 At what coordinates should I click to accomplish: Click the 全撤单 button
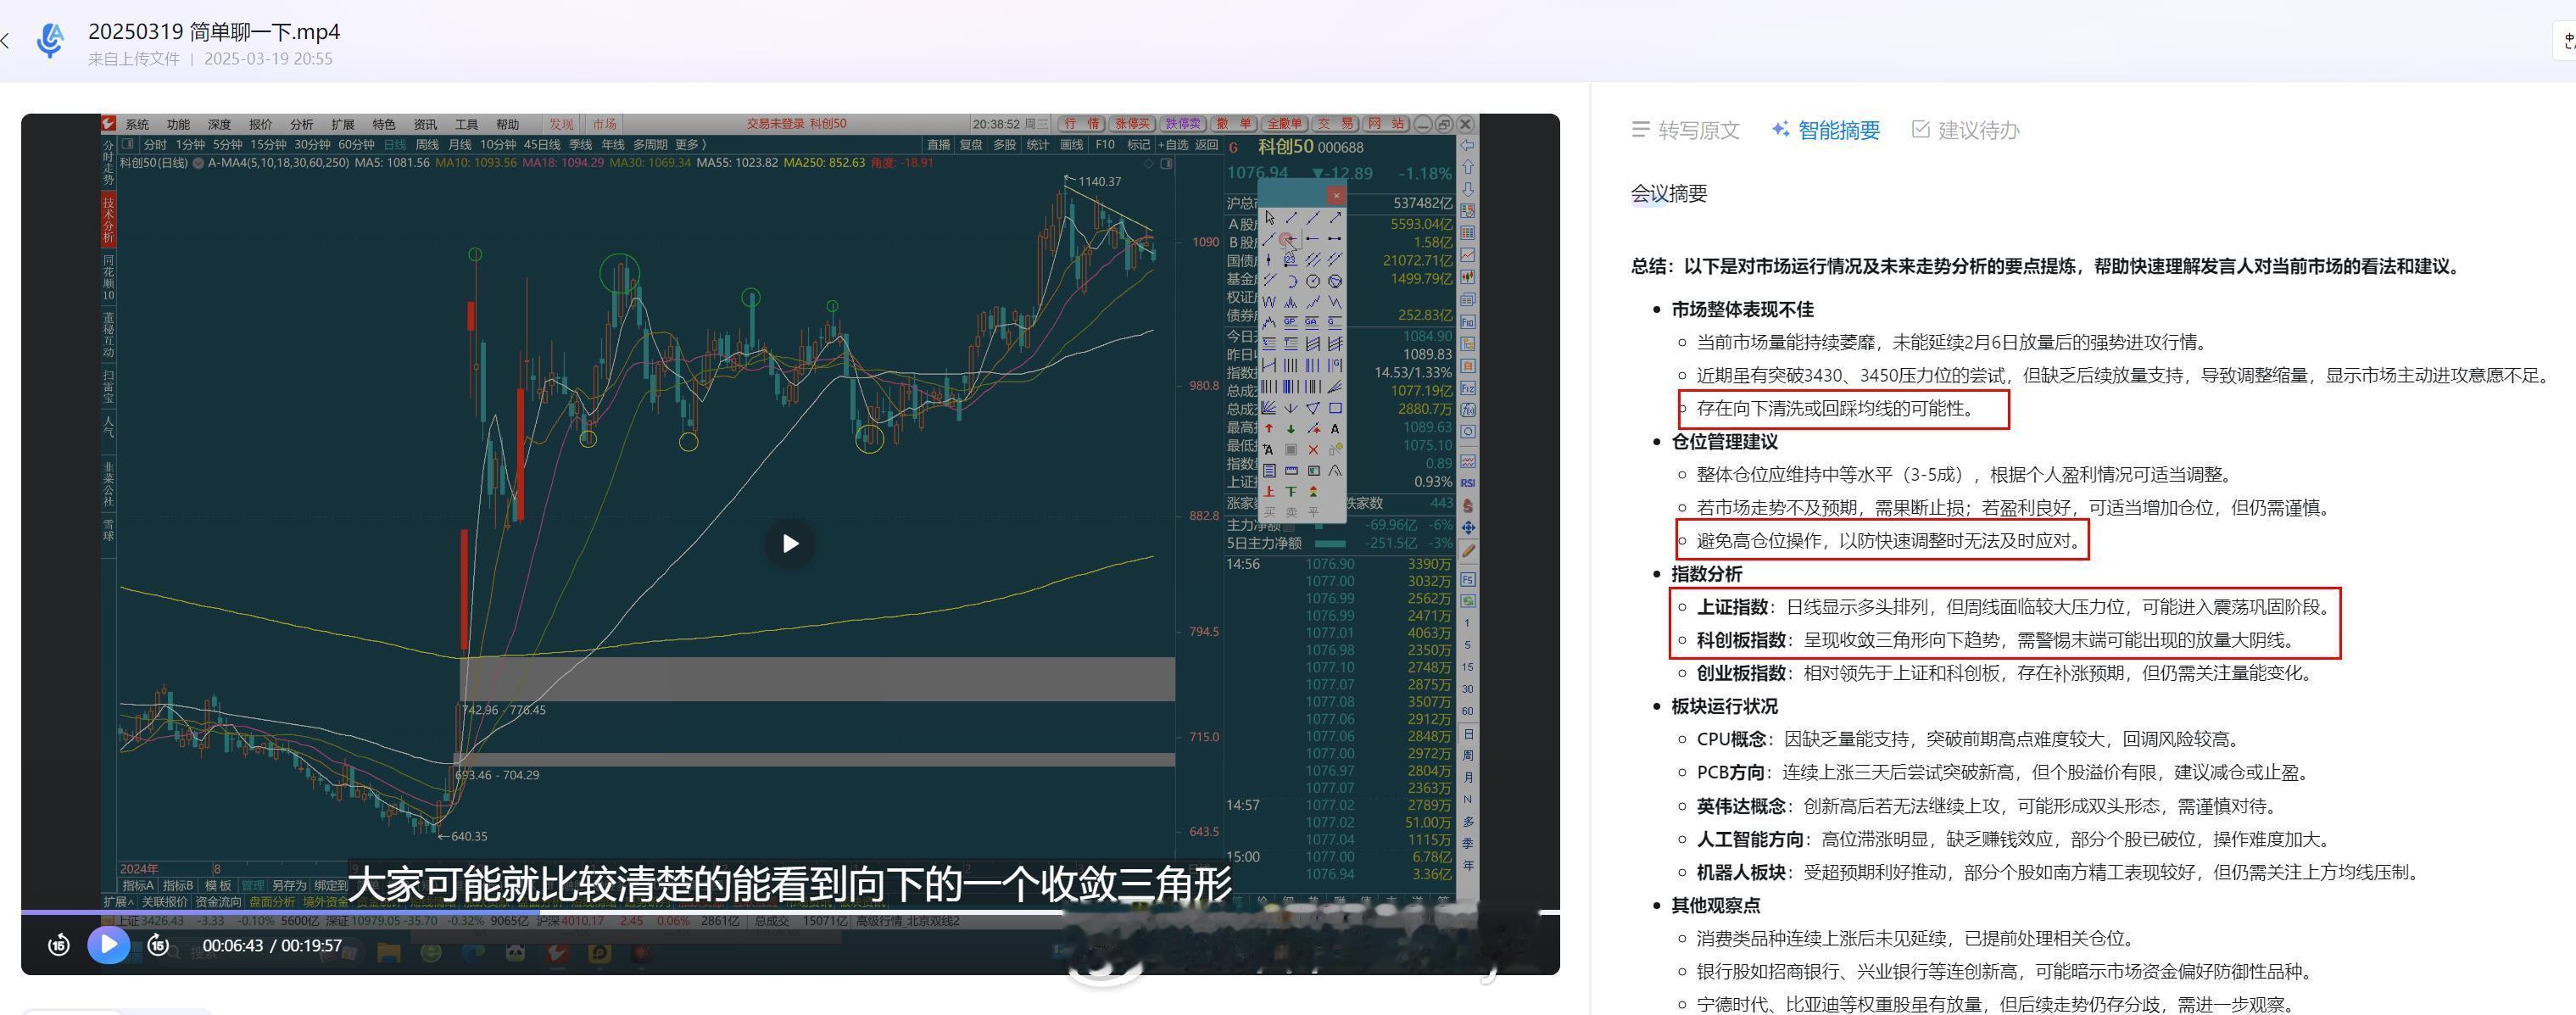point(1285,124)
